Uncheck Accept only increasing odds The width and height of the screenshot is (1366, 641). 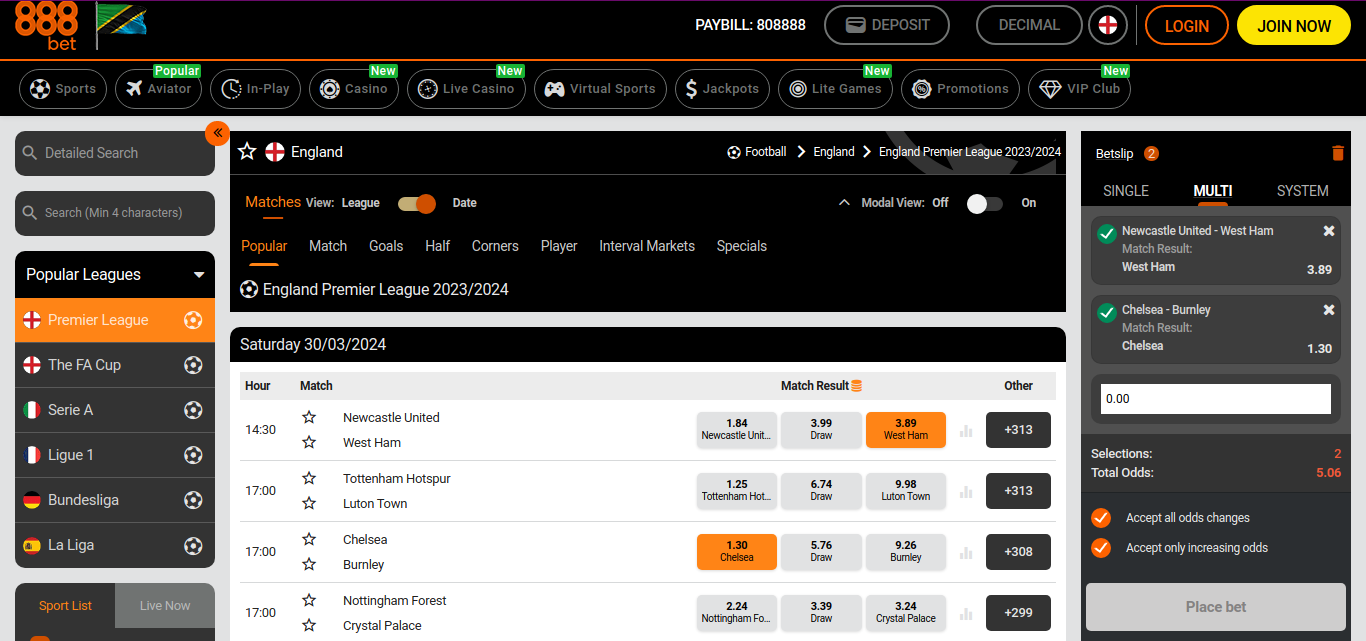[x=1101, y=548]
